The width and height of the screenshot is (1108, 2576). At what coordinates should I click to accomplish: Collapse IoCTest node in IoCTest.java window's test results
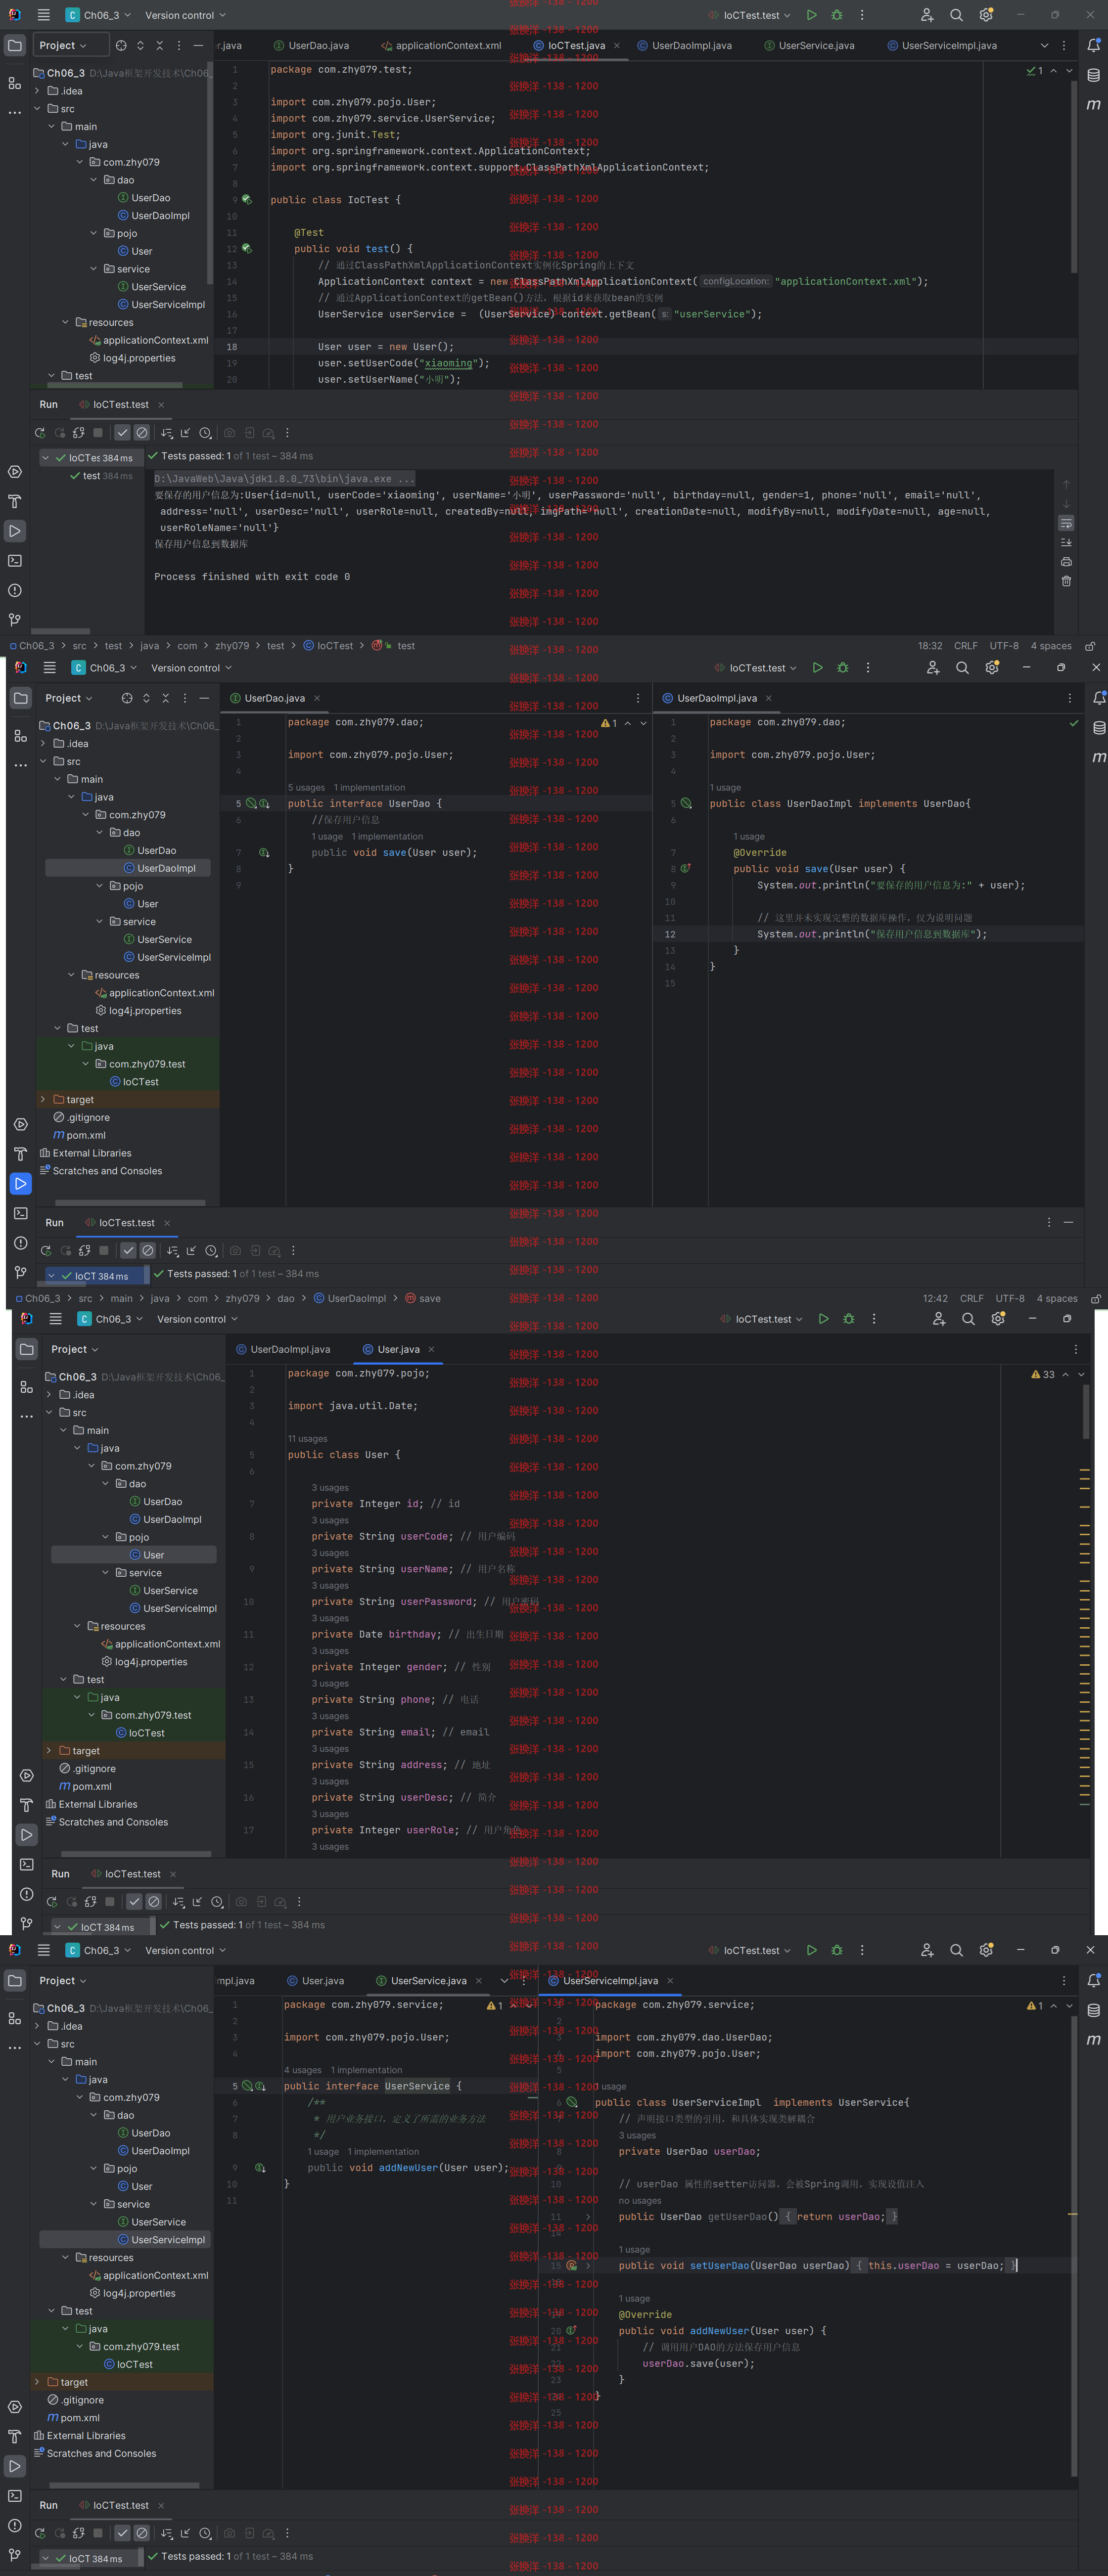(46, 457)
